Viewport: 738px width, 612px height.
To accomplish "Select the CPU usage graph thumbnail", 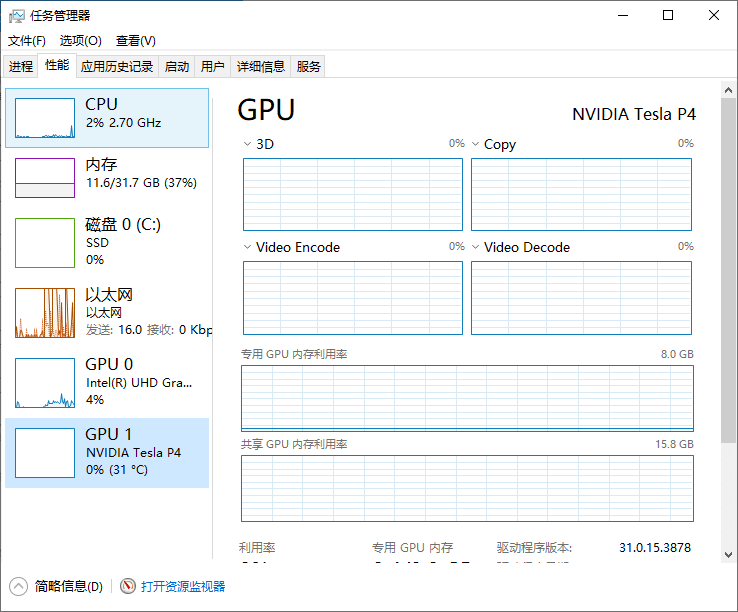I will tap(45, 118).
